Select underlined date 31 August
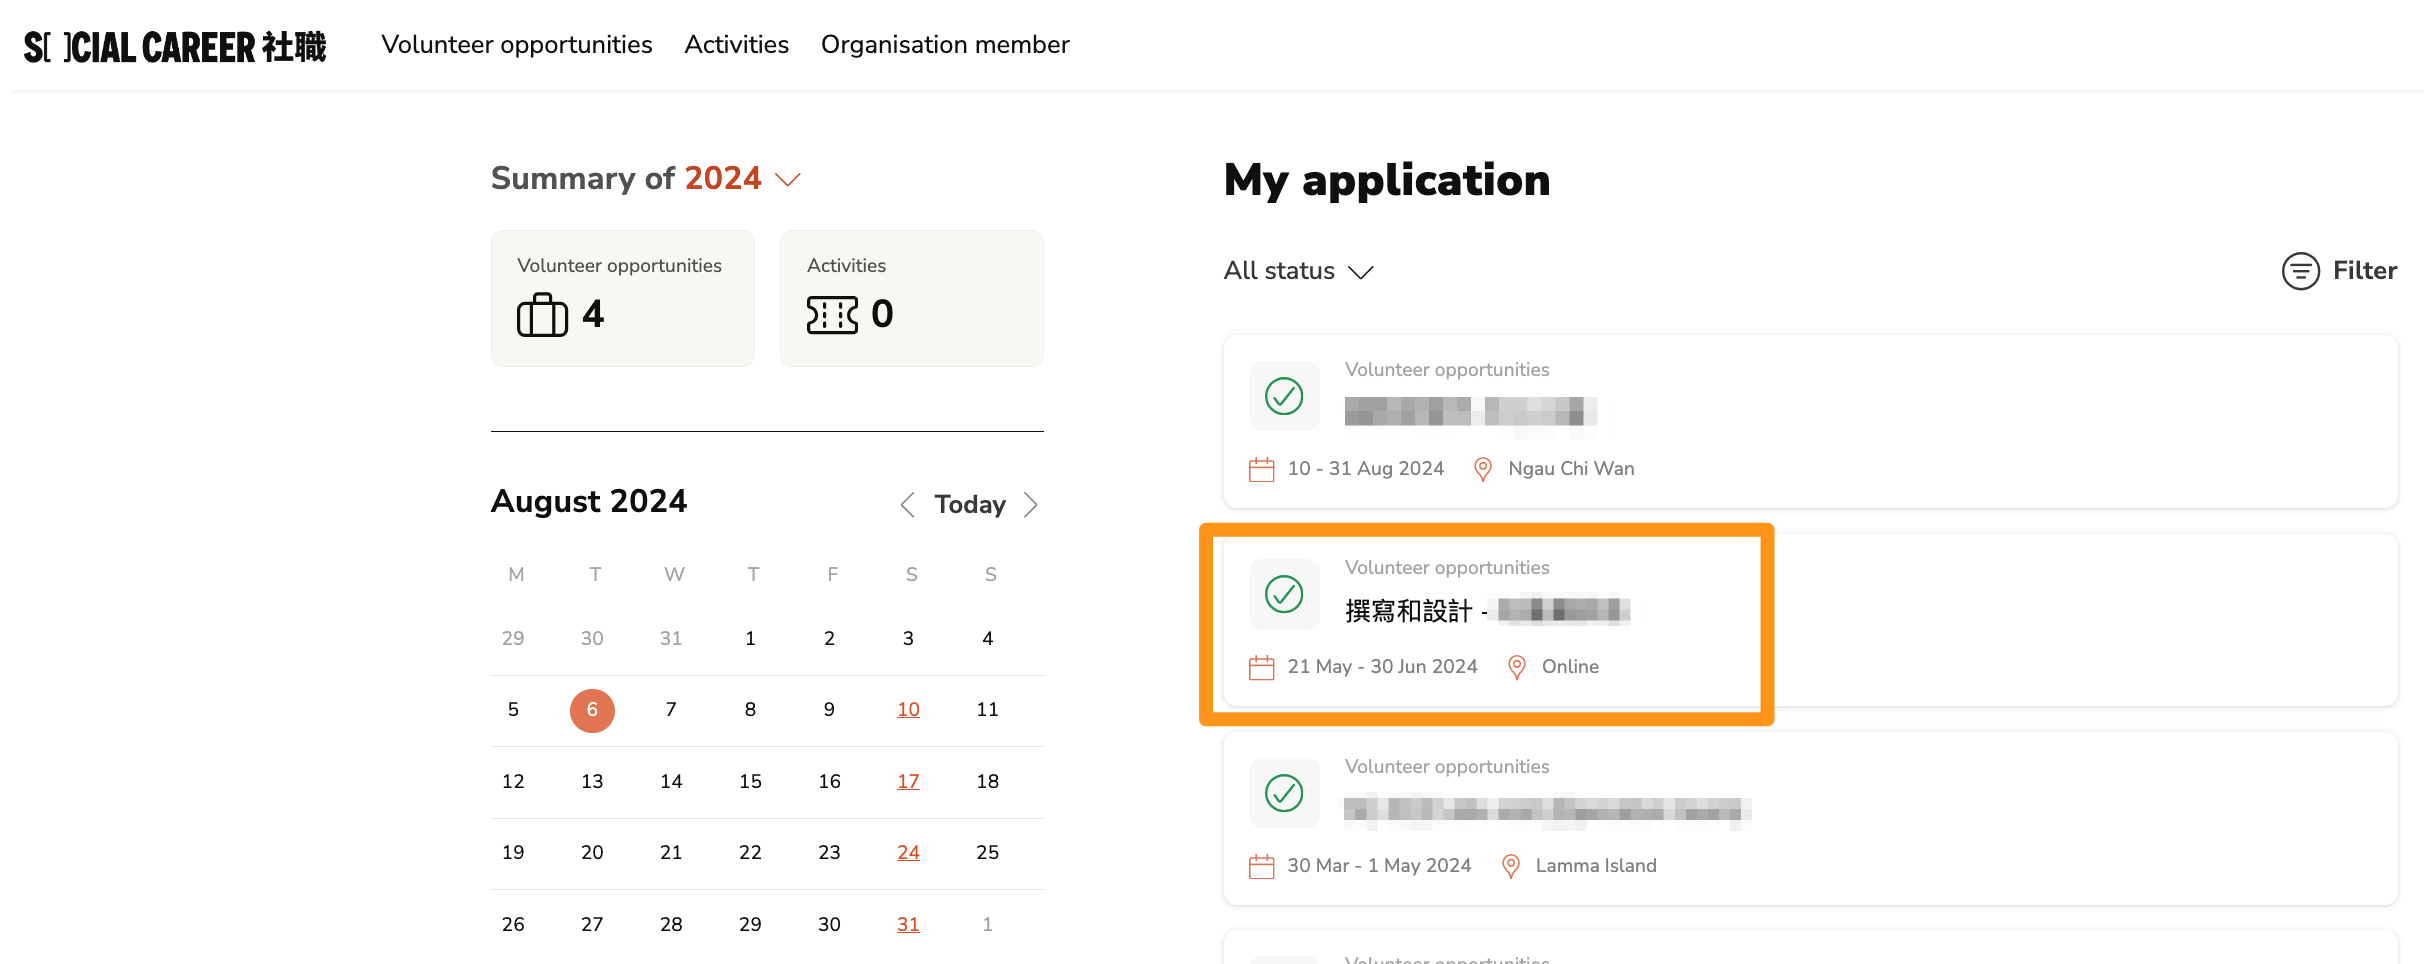This screenshot has height=964, width=2424. 908,925
